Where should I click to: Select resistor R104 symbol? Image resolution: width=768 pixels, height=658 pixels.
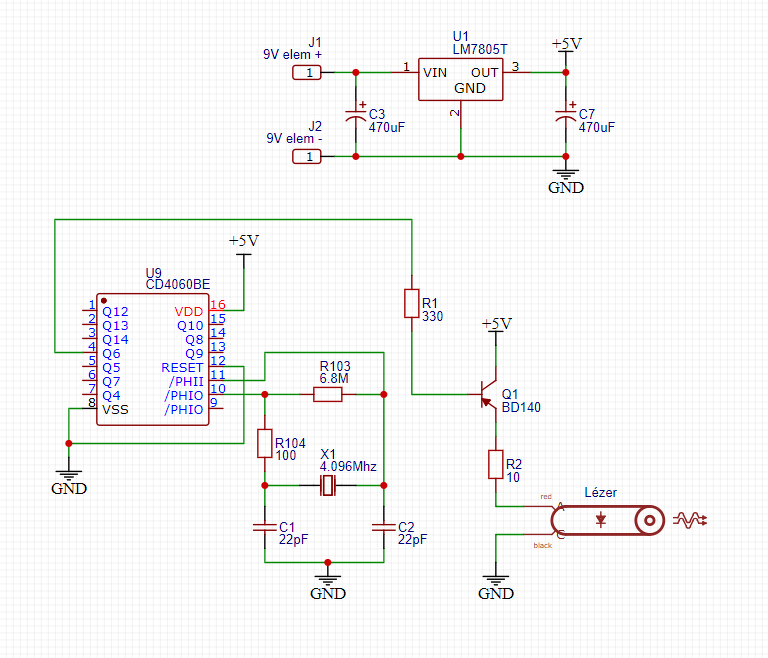pos(265,443)
